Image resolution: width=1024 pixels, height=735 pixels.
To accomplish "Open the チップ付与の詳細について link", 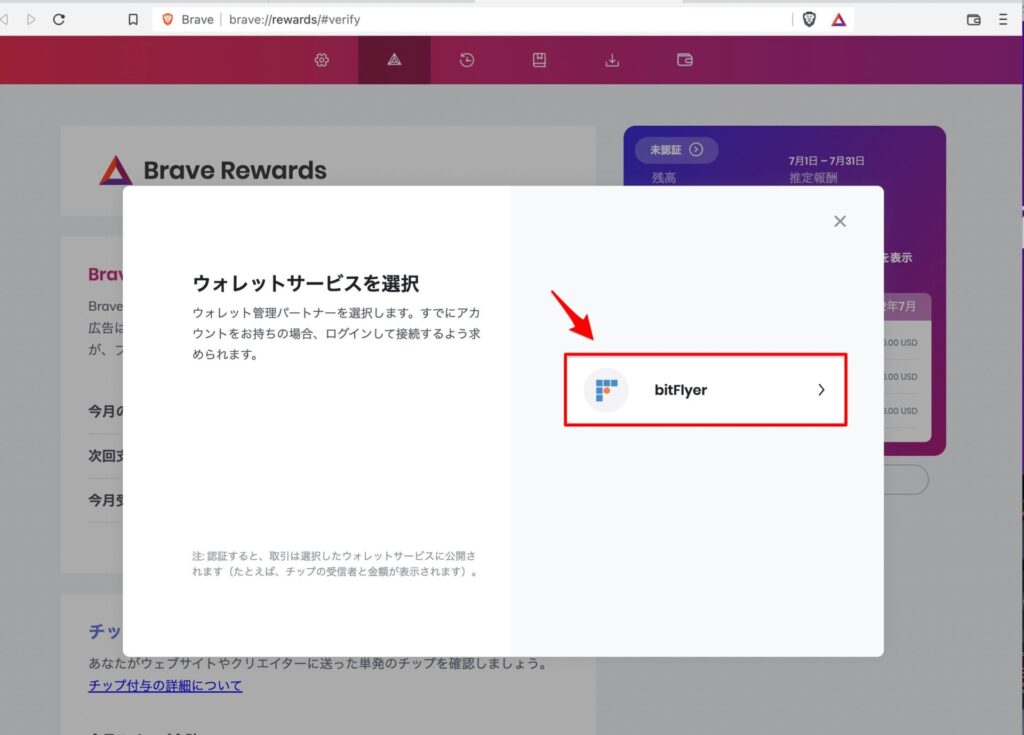I will [165, 686].
